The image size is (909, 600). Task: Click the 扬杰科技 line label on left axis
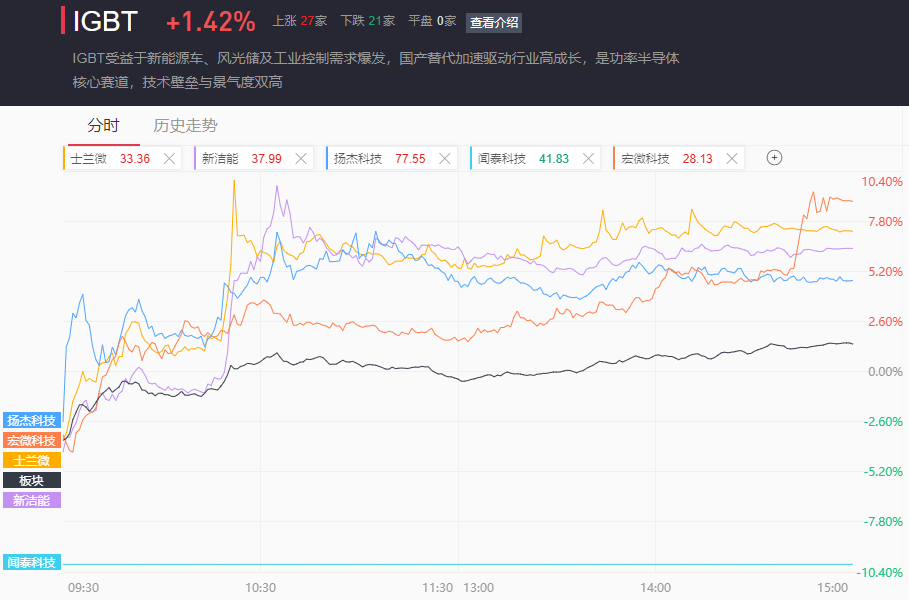[x=32, y=420]
